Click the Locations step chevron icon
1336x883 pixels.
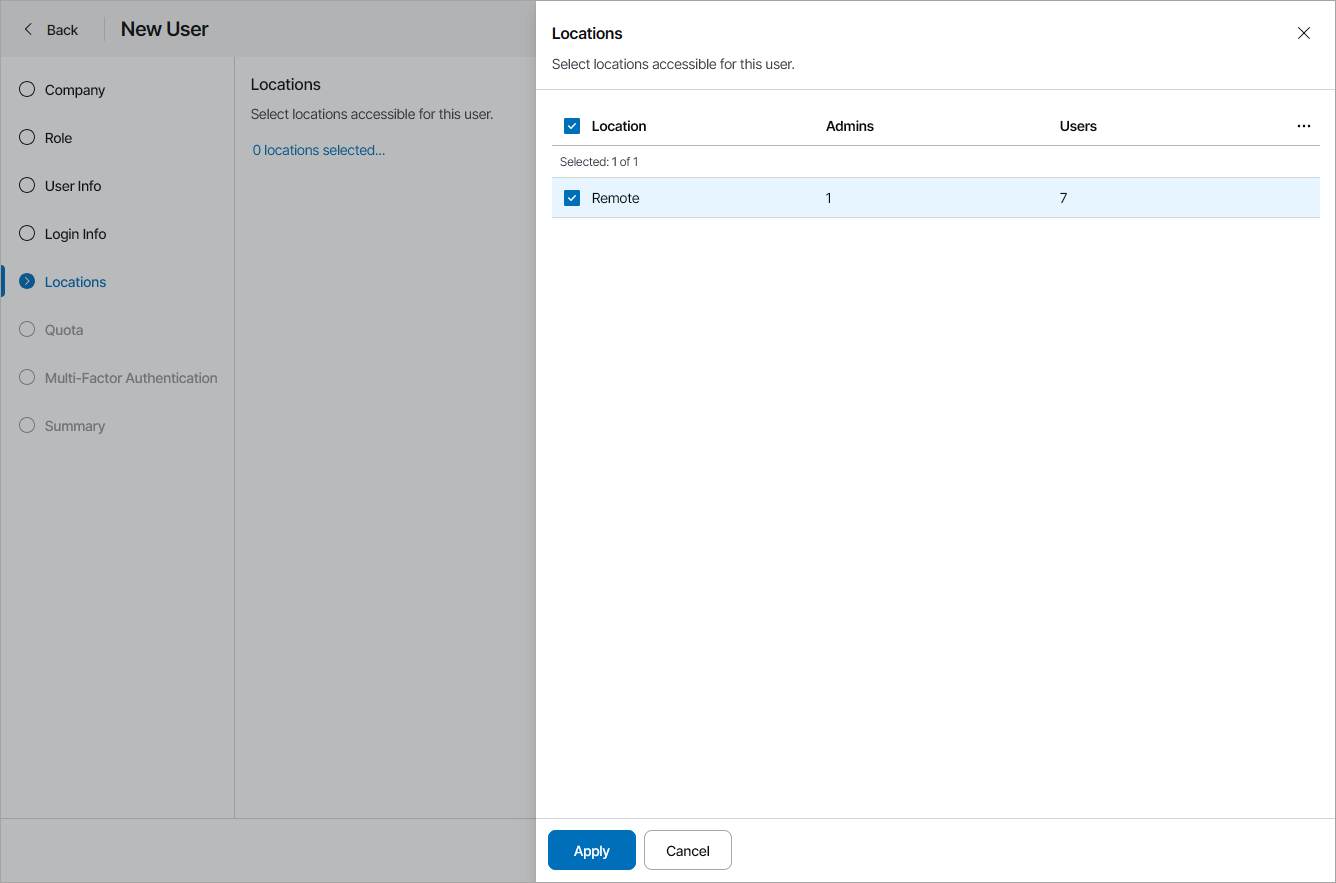coord(27,282)
